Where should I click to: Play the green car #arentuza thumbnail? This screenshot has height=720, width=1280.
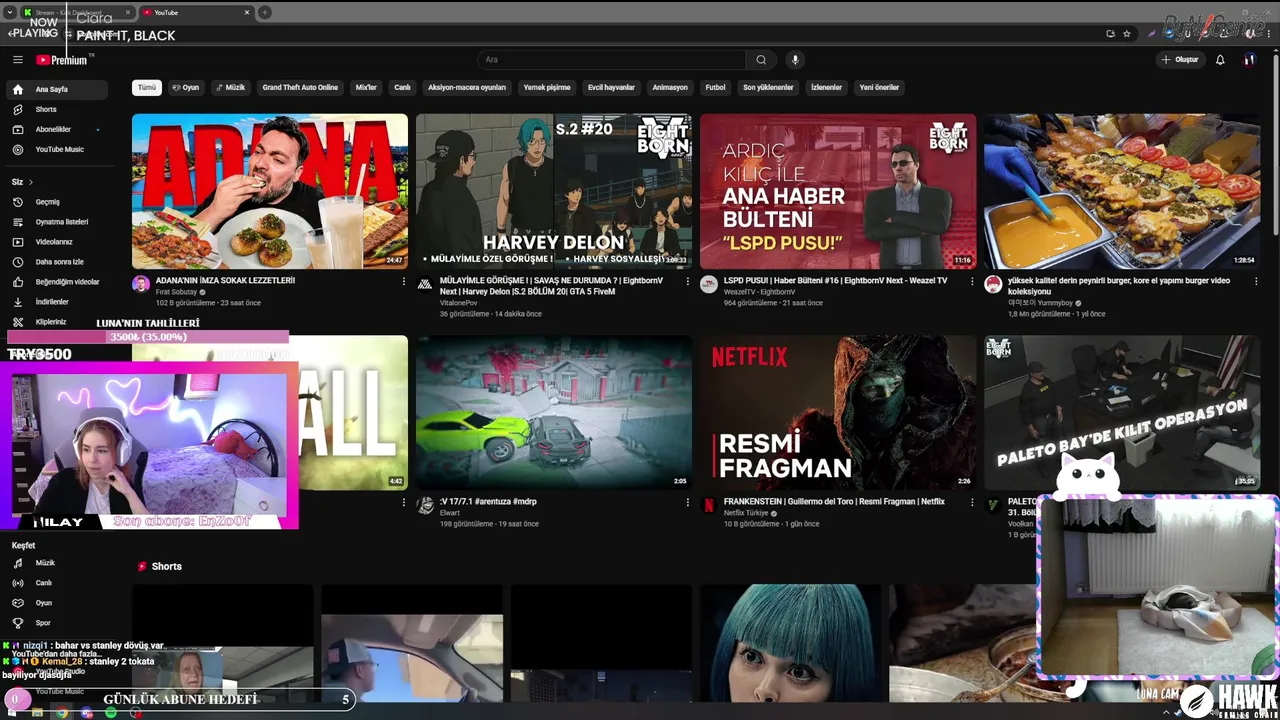coord(554,412)
